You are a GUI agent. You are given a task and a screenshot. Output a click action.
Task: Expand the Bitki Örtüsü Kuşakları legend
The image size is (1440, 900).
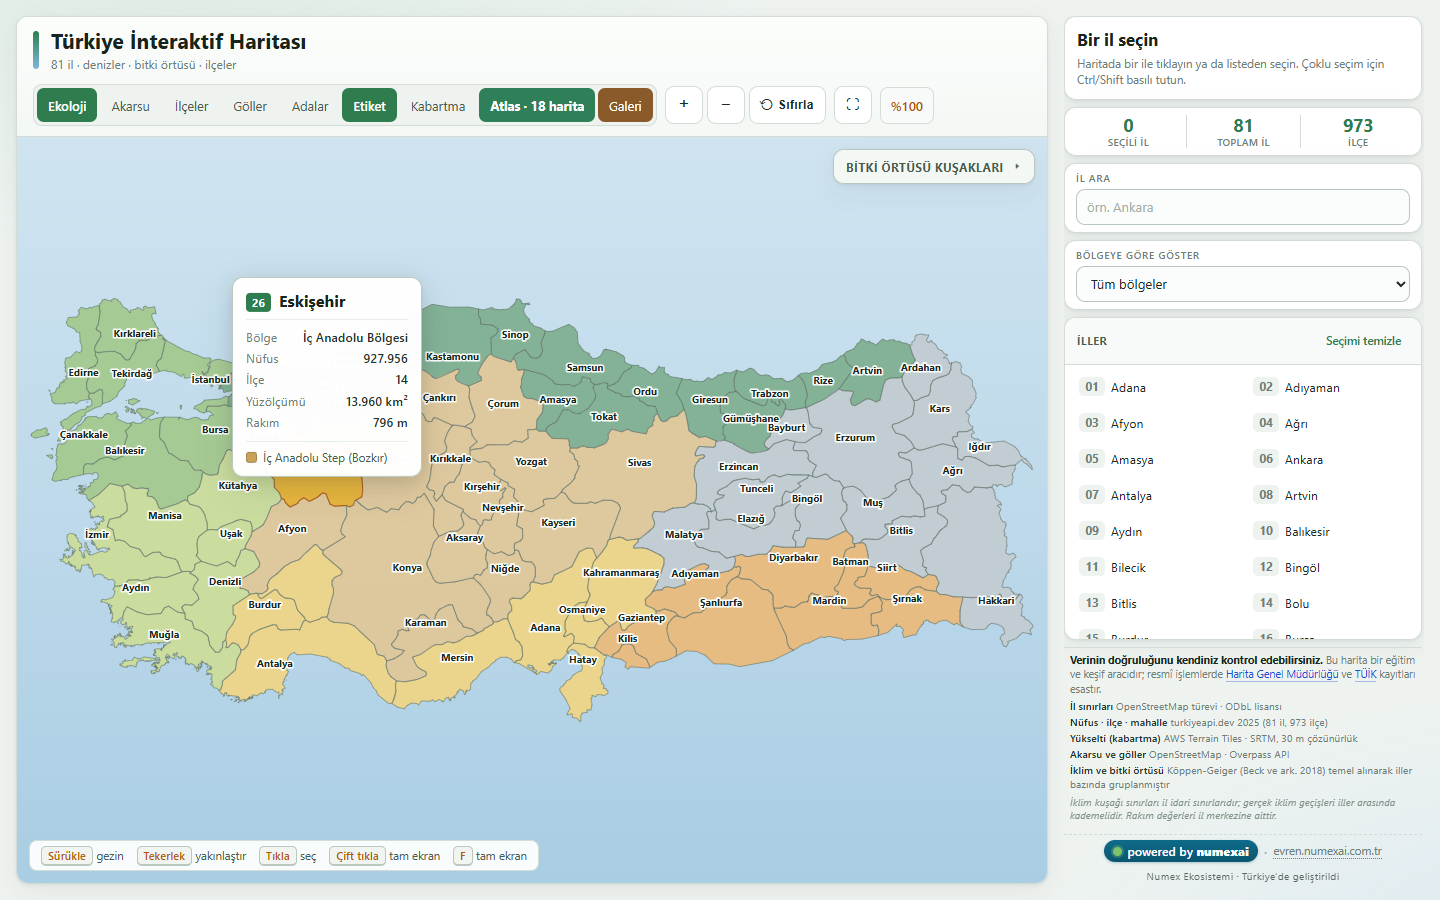tap(933, 167)
